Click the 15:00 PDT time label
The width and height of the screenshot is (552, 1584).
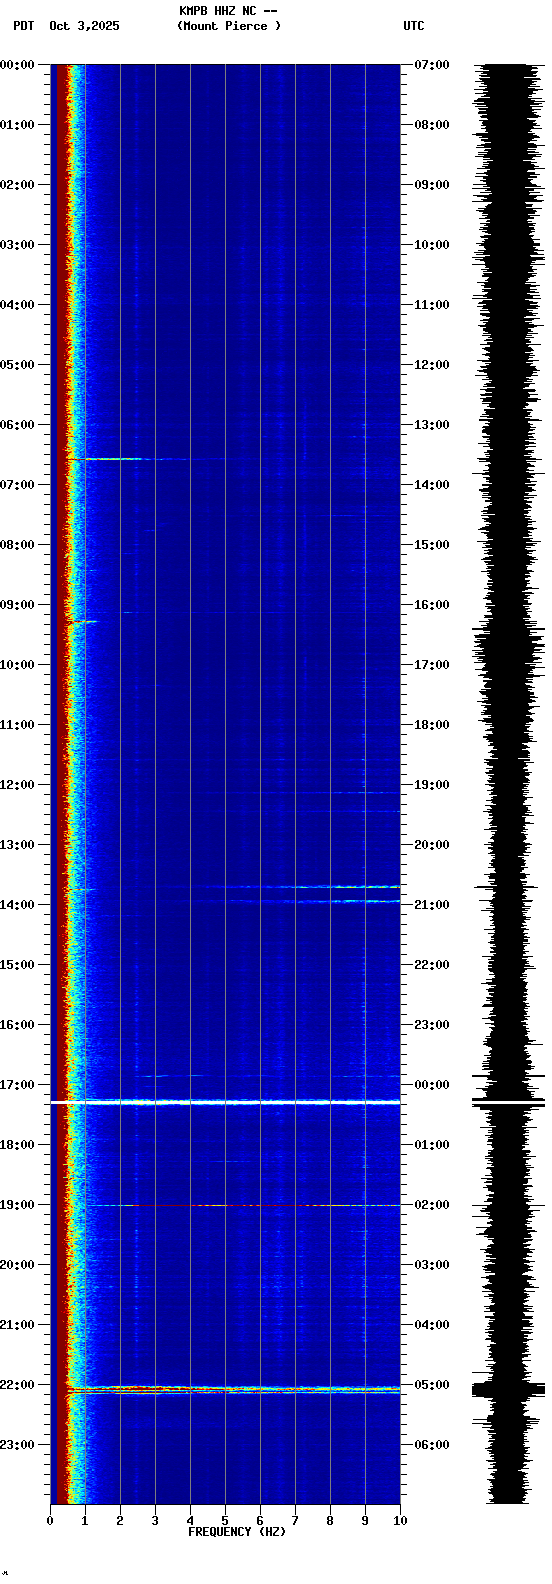17,965
